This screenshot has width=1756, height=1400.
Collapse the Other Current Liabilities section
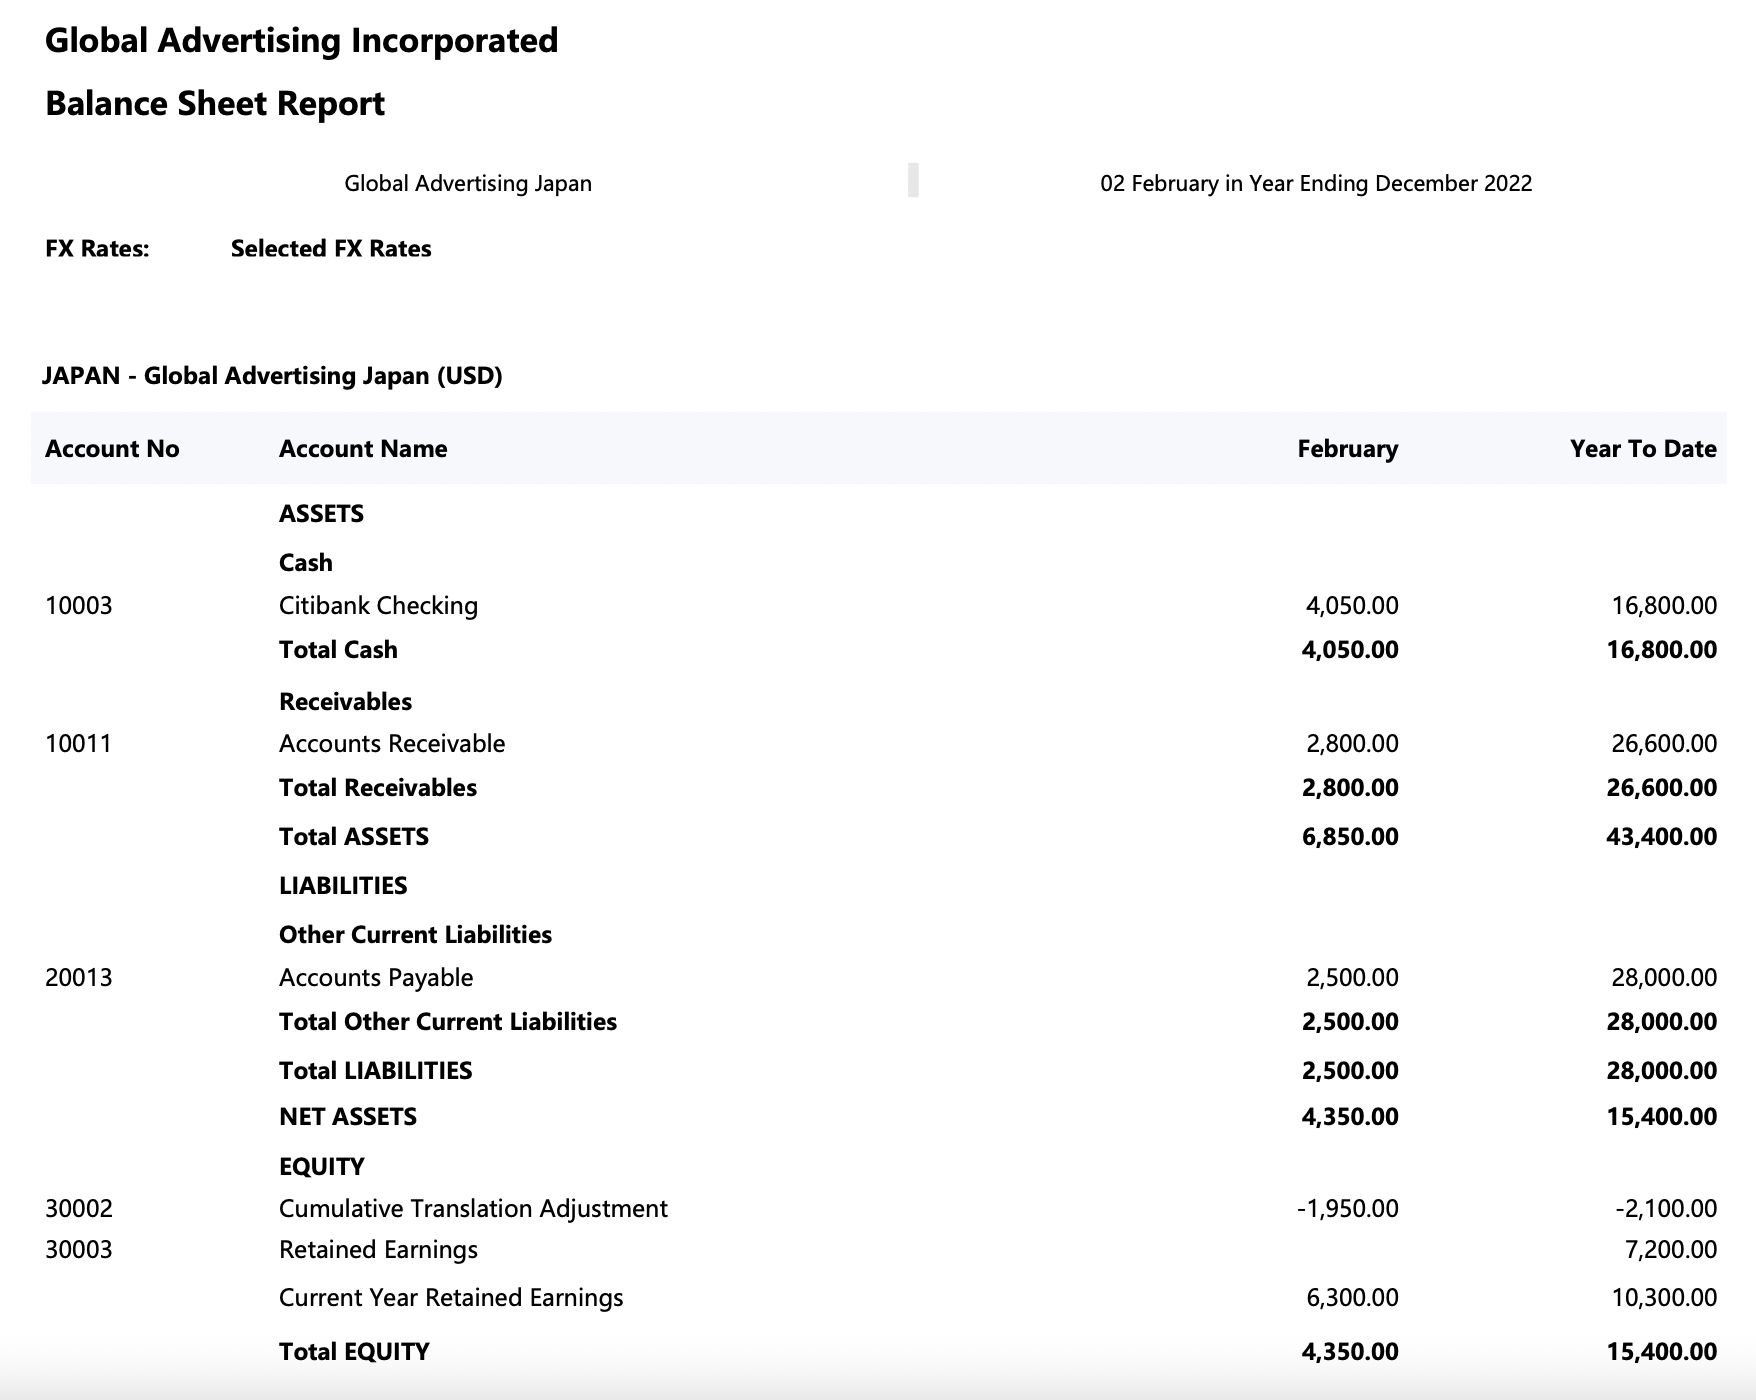416,934
